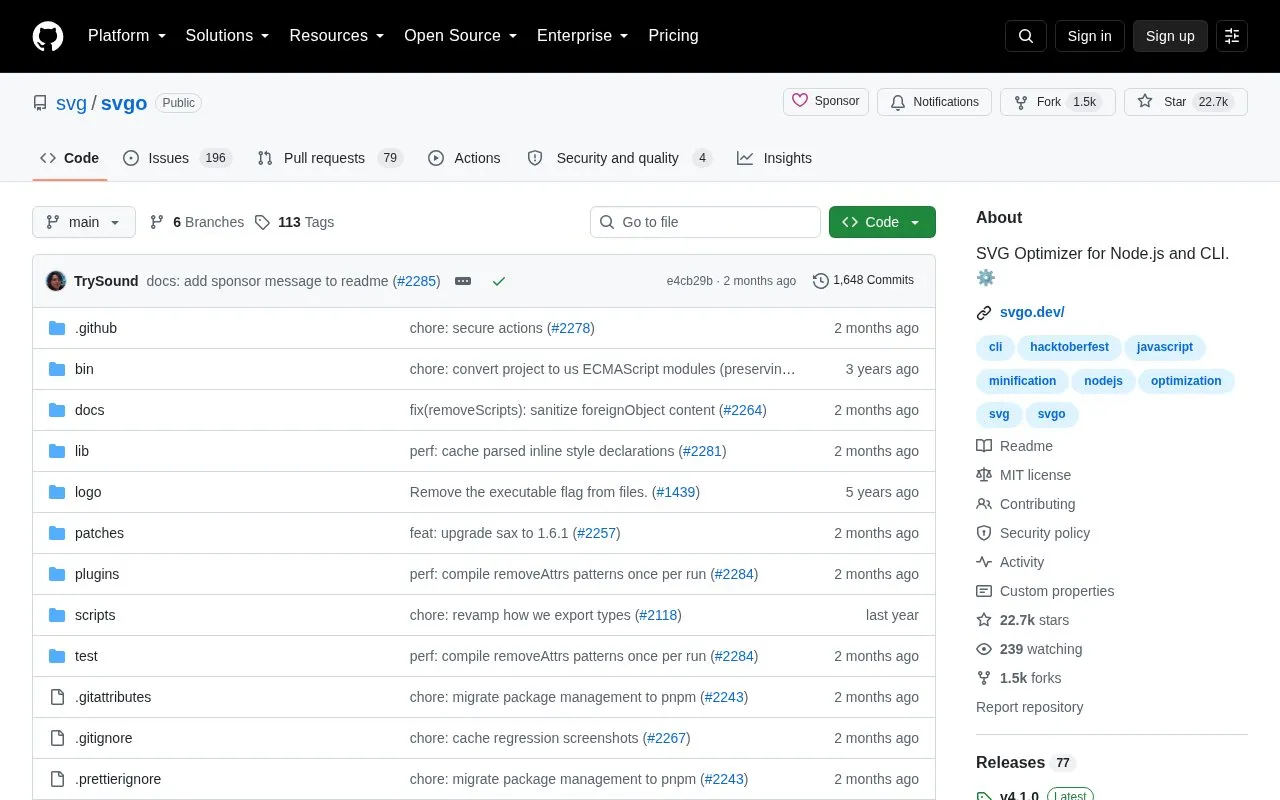Open the logo folder

pos(88,492)
